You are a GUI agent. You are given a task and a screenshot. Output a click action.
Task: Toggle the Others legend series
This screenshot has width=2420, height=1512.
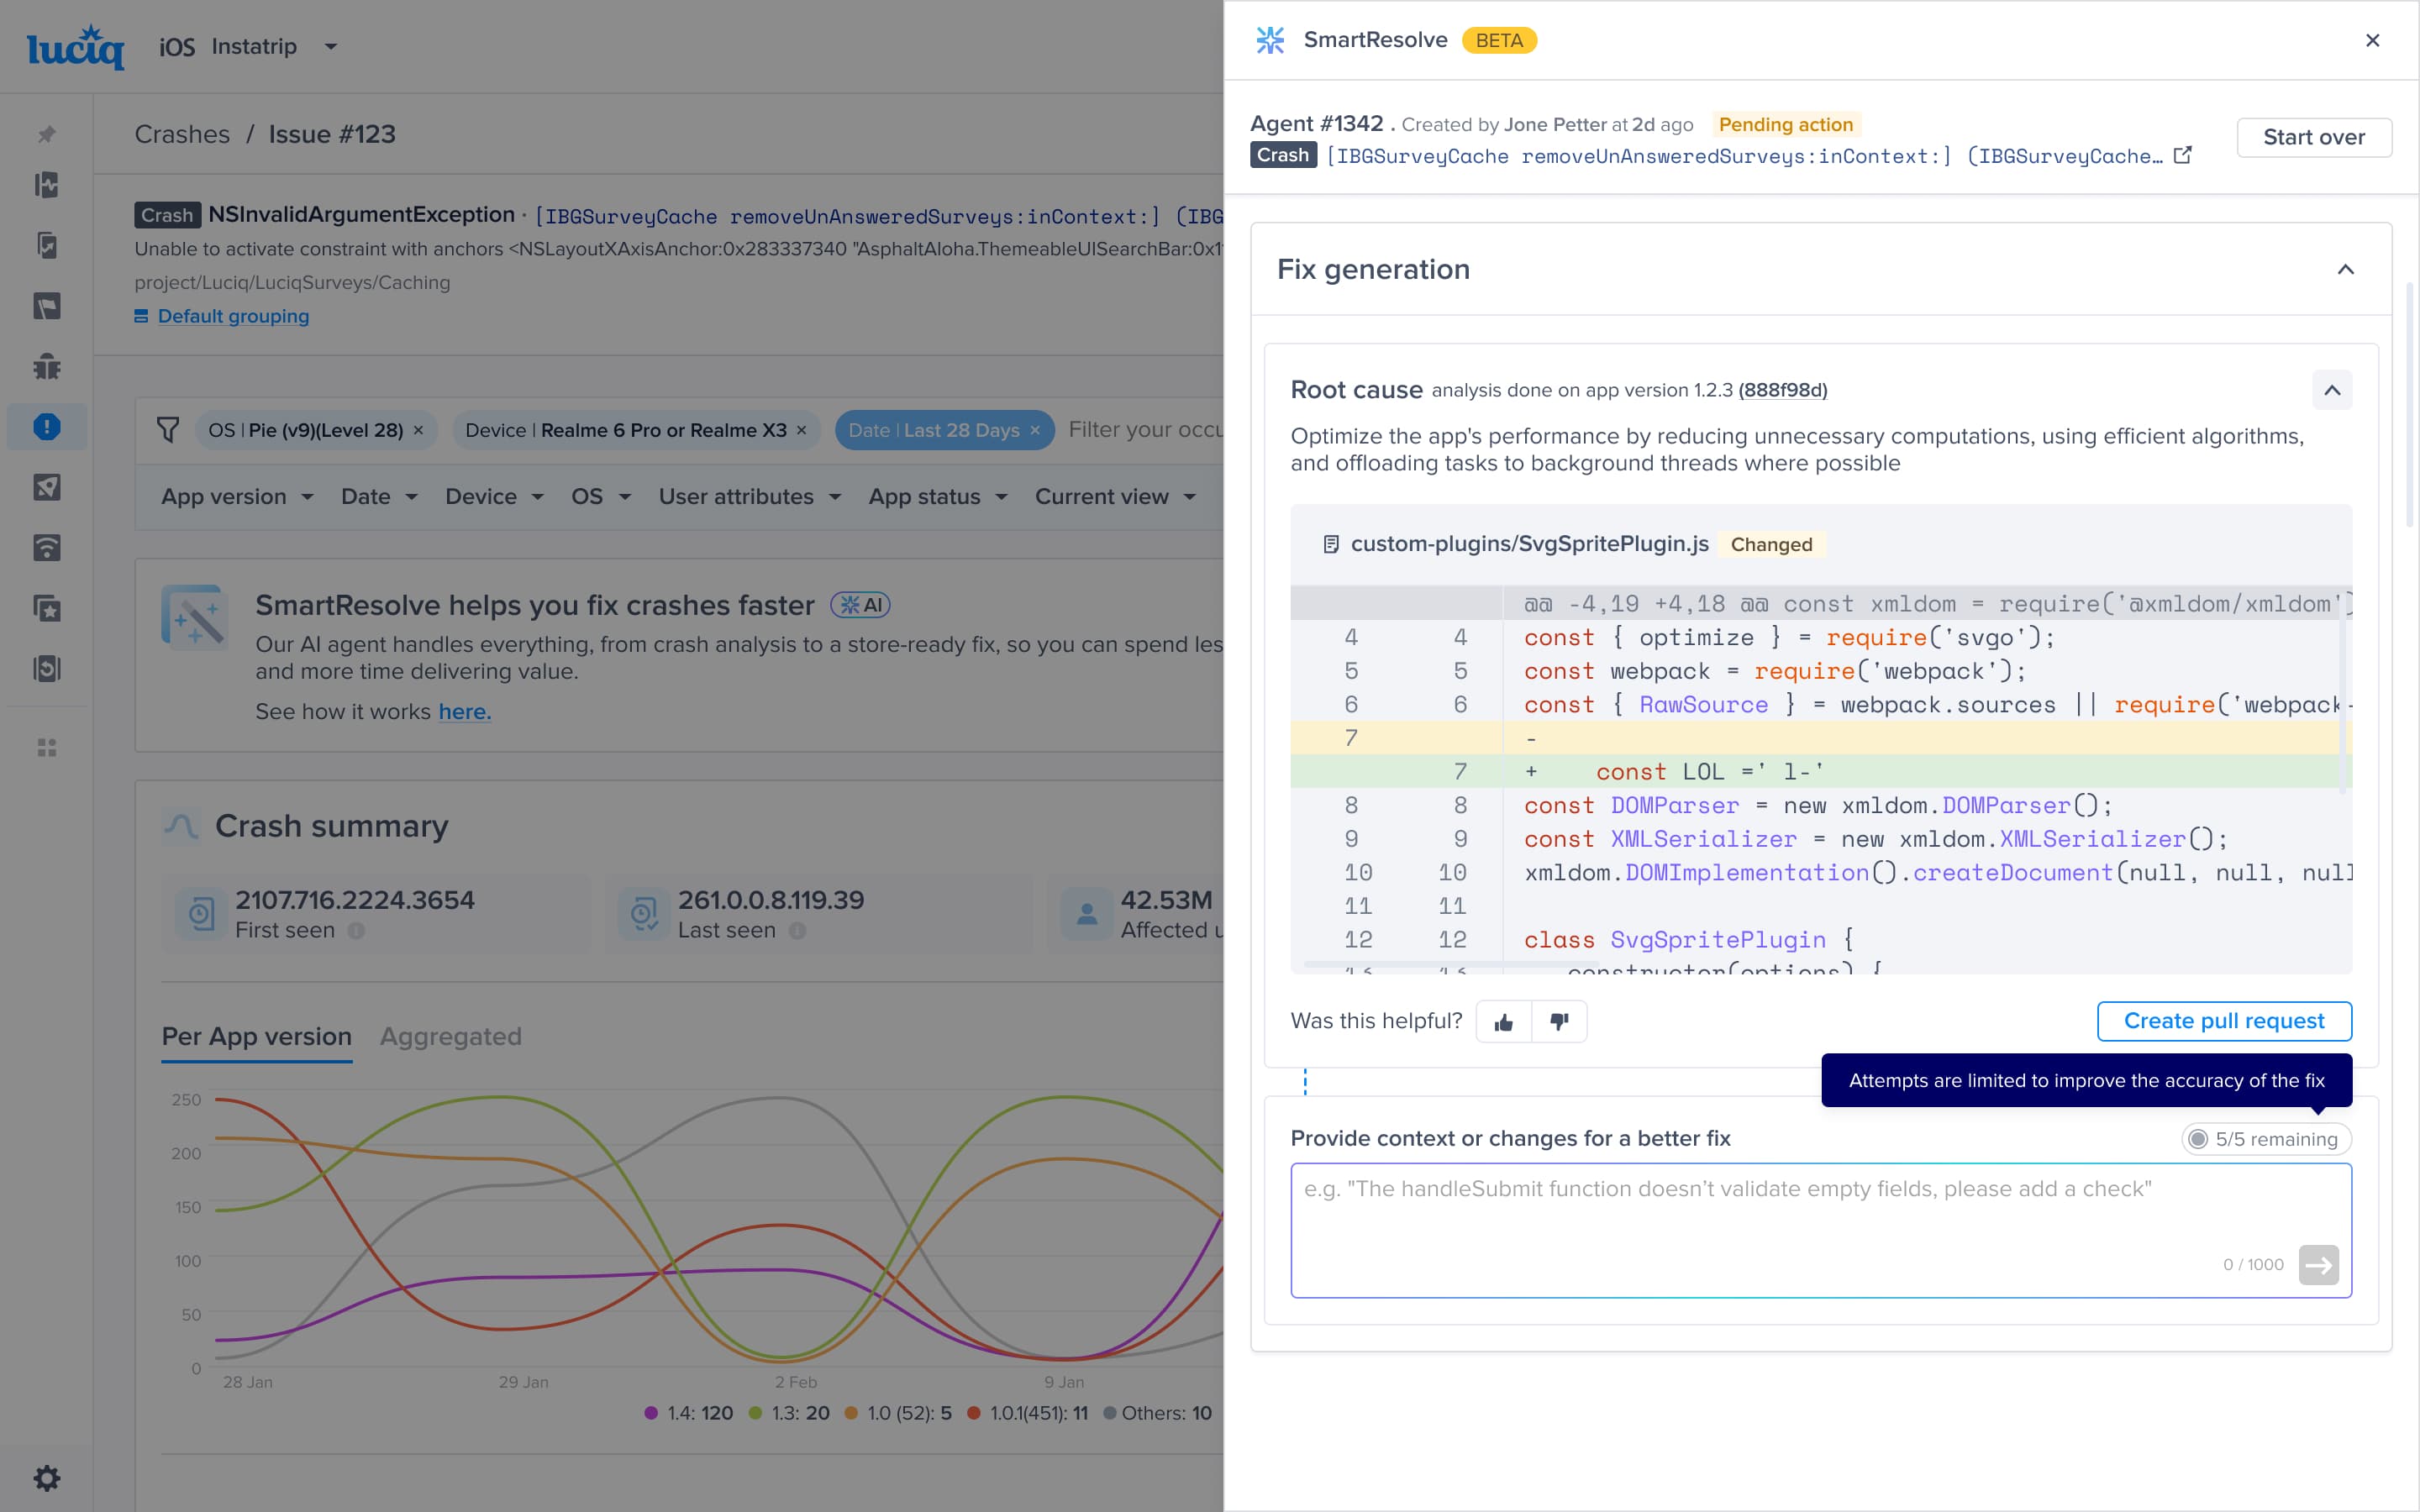coord(1157,1413)
